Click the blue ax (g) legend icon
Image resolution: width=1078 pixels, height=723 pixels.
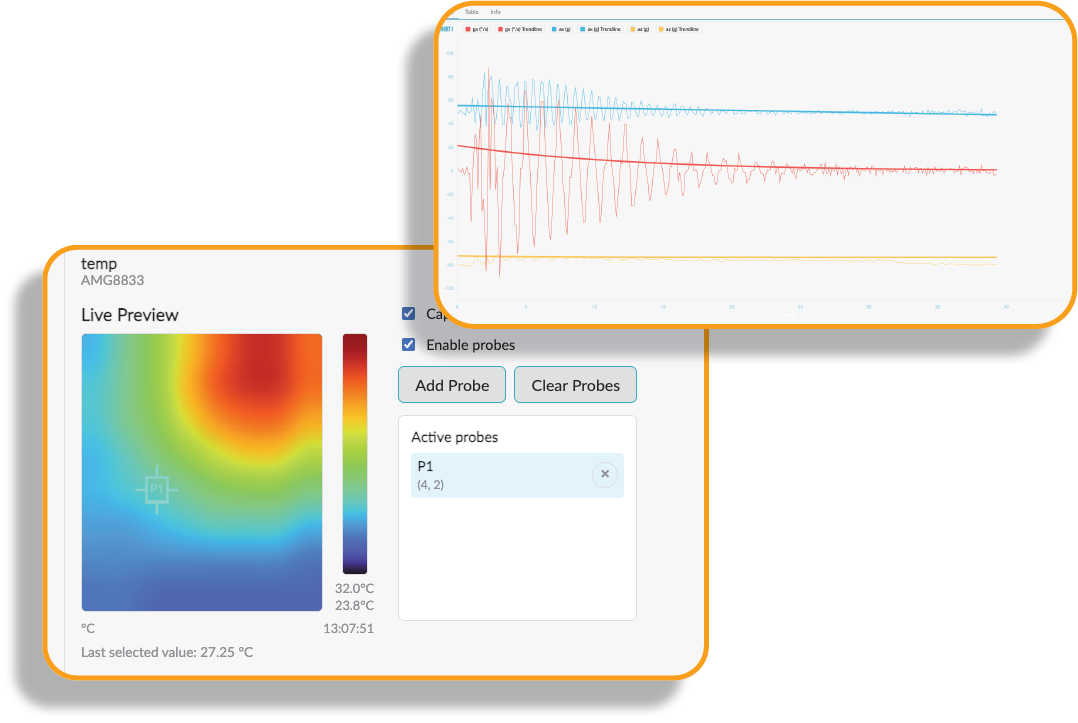coord(554,29)
